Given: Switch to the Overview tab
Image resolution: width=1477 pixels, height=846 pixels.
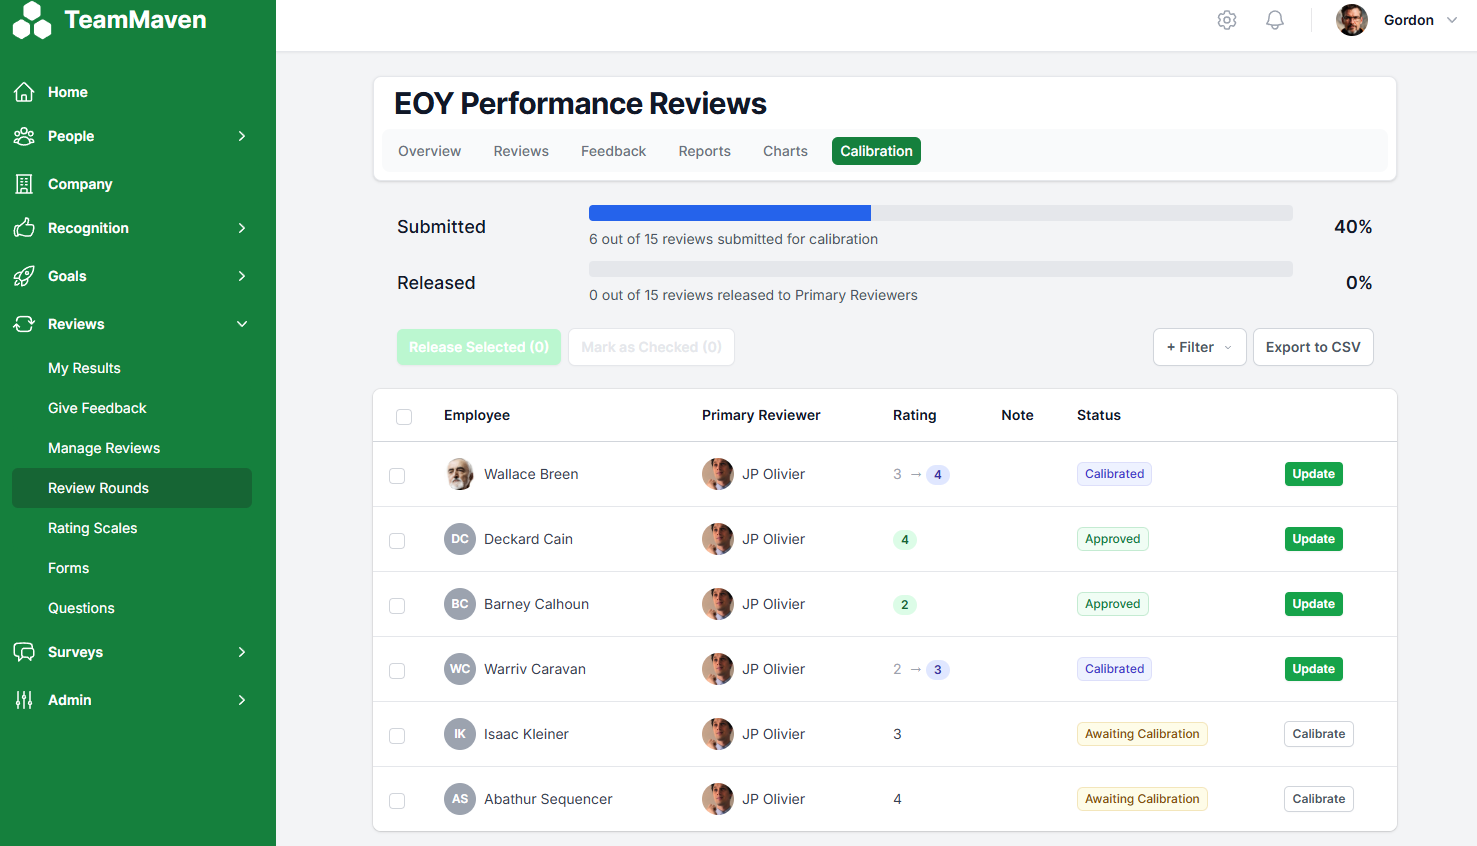Looking at the screenshot, I should pos(430,151).
